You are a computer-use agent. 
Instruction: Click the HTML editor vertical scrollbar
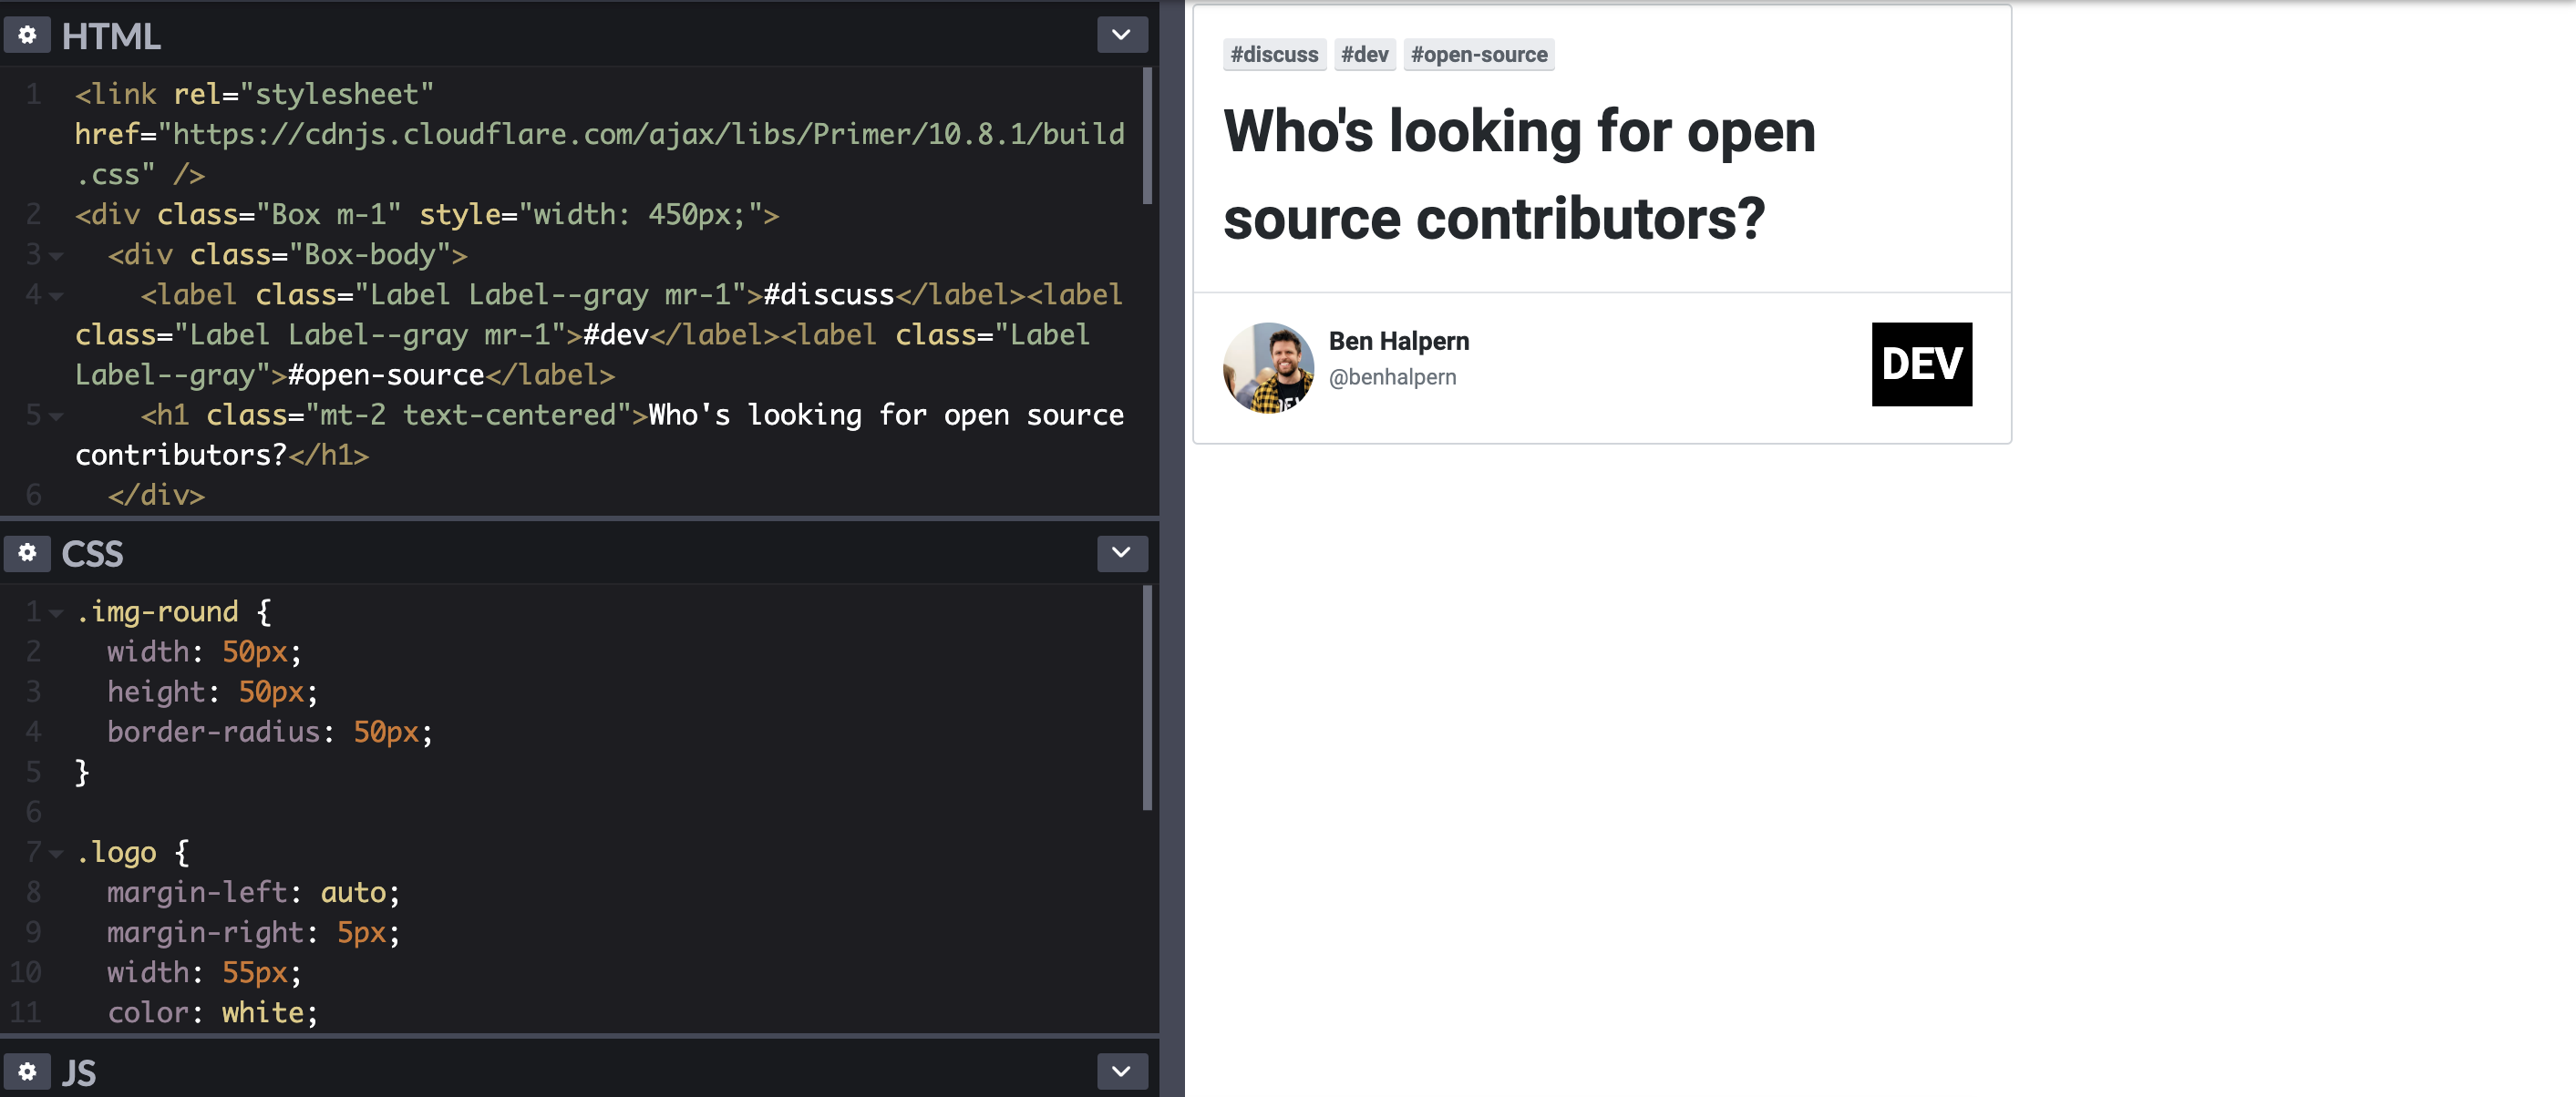coord(1147,136)
